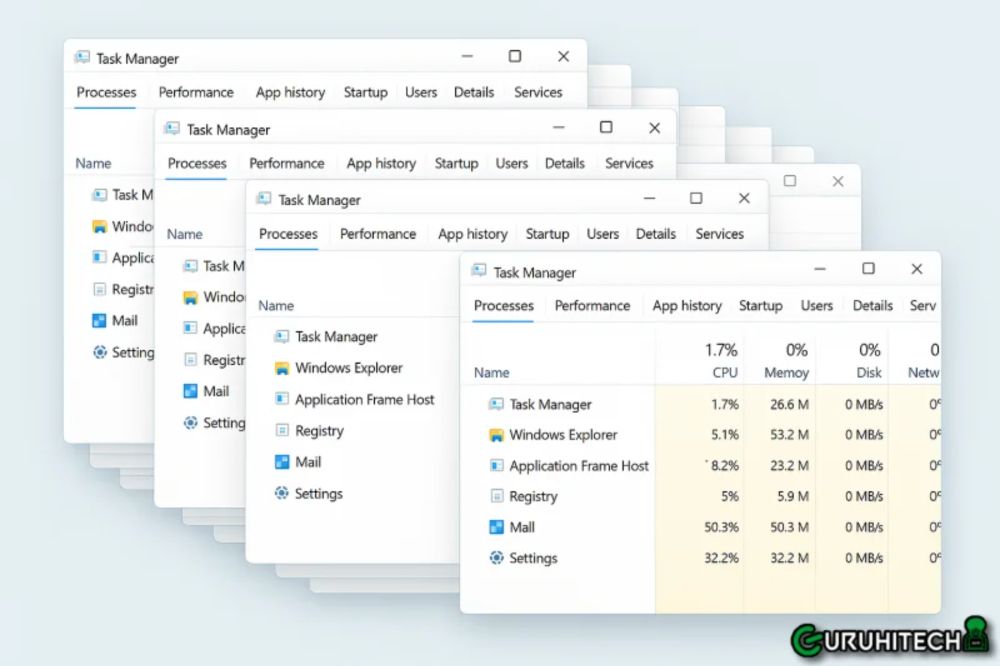The width and height of the screenshot is (1000, 666).
Task: Click the Windows Explorer folder icon in front window
Action: click(496, 435)
